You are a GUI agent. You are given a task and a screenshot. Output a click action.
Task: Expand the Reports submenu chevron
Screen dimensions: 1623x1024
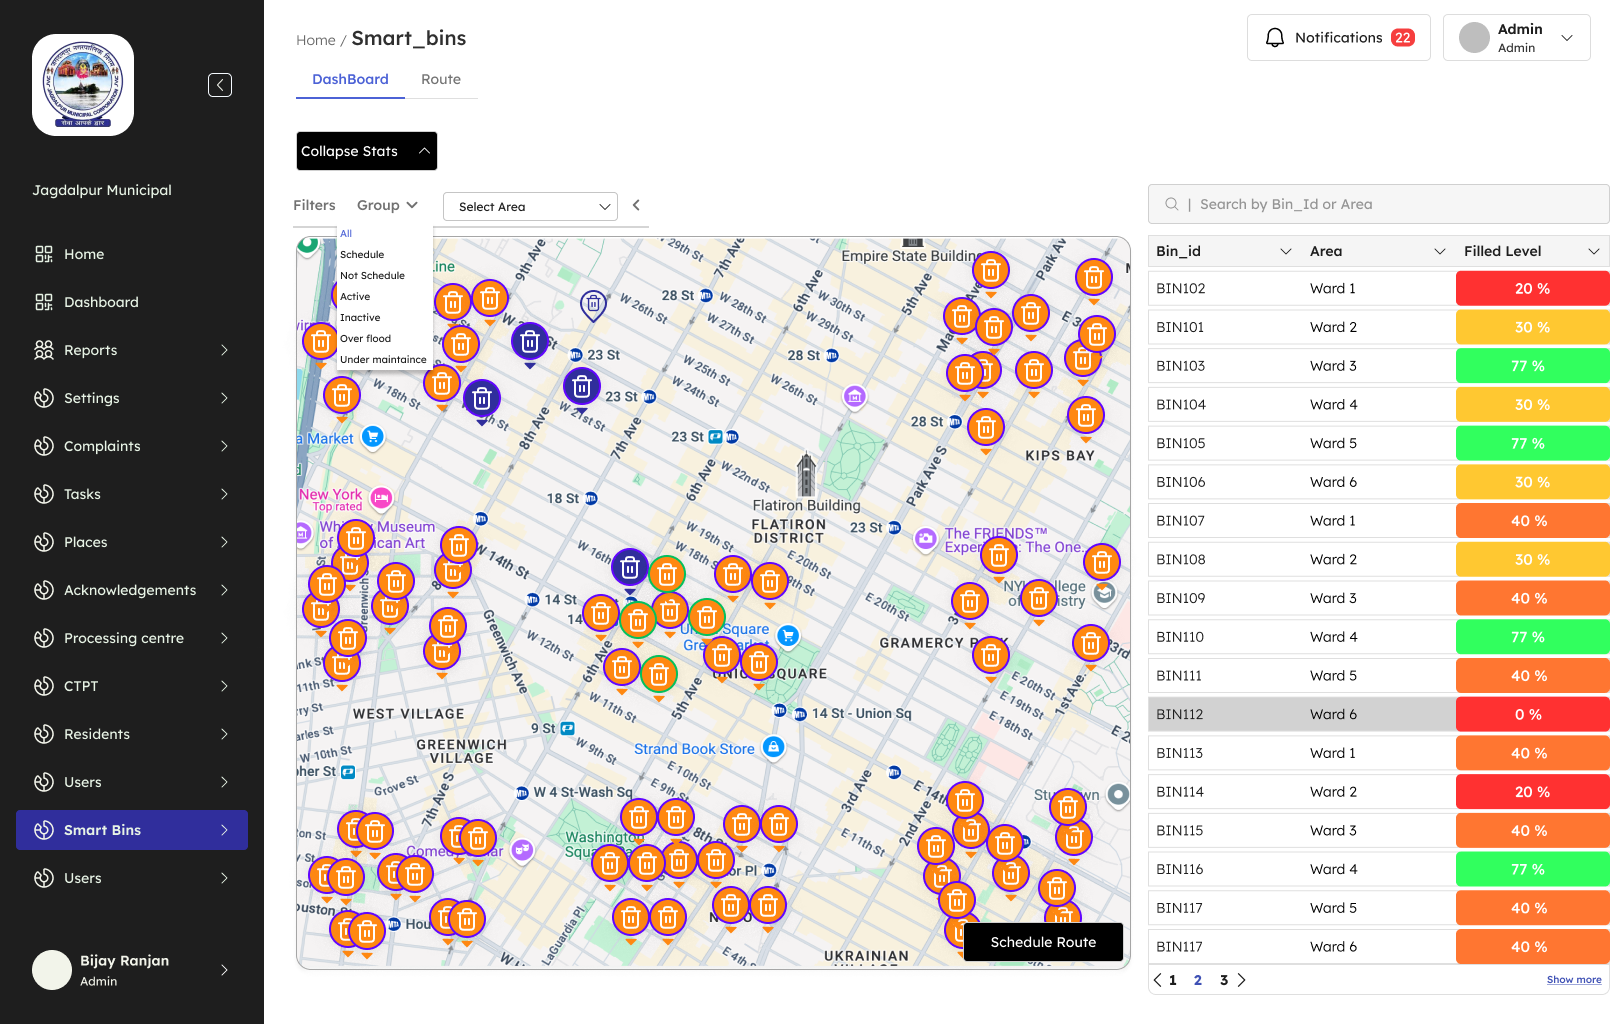[224, 350]
